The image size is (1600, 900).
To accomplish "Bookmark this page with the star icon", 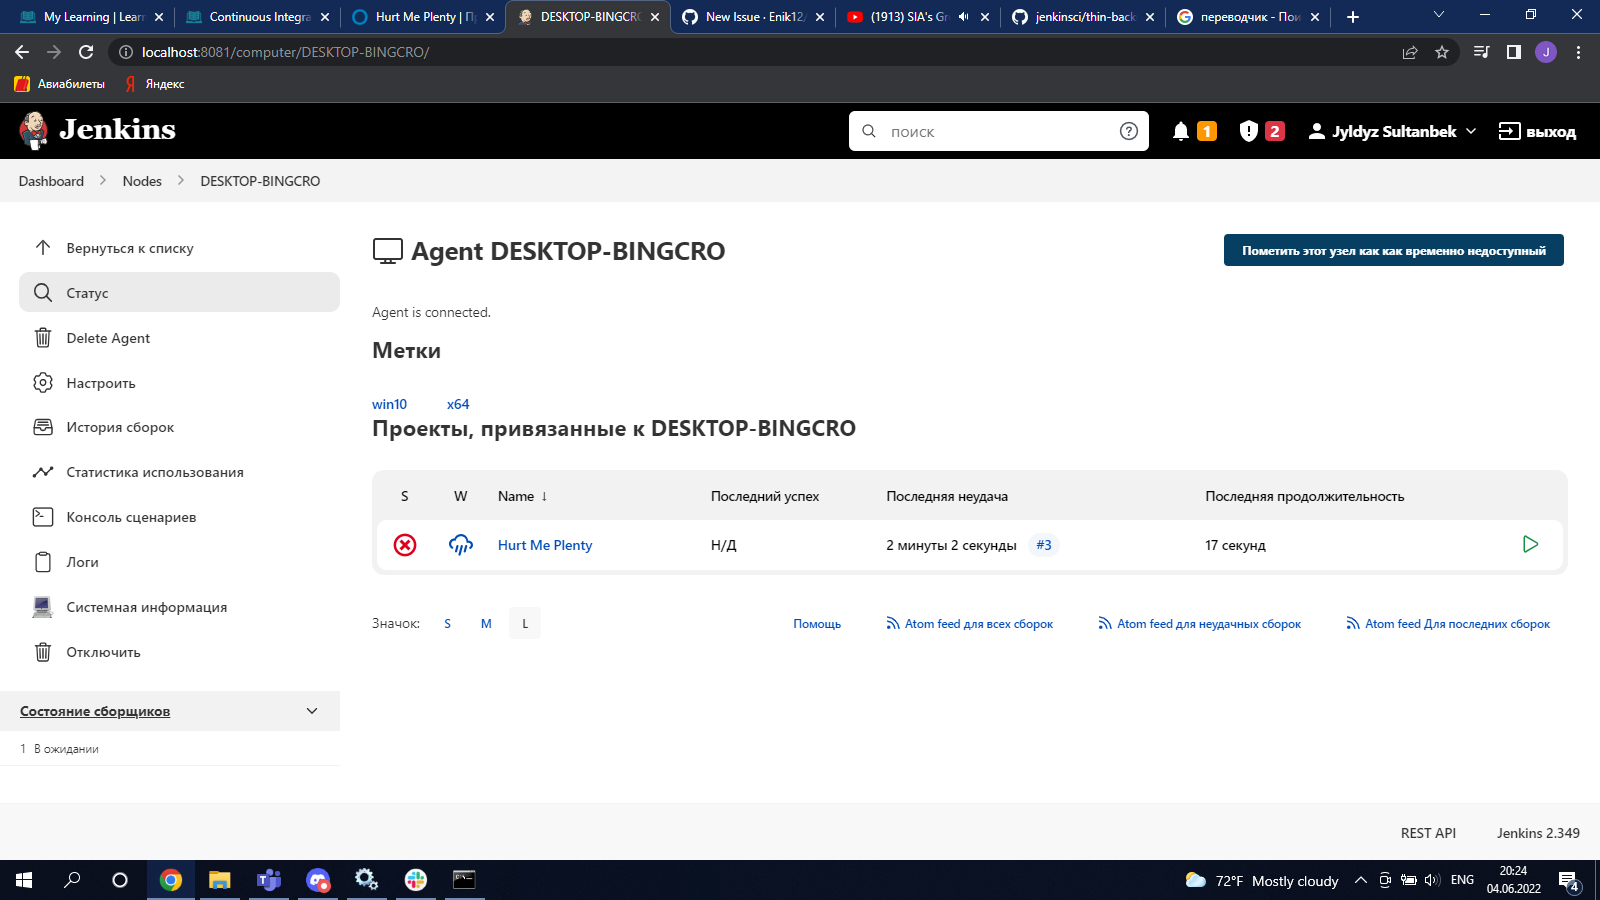I will 1442,52.
